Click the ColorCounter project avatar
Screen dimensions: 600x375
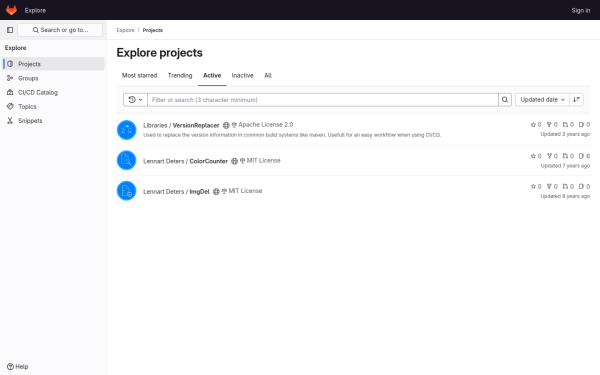click(x=126, y=160)
